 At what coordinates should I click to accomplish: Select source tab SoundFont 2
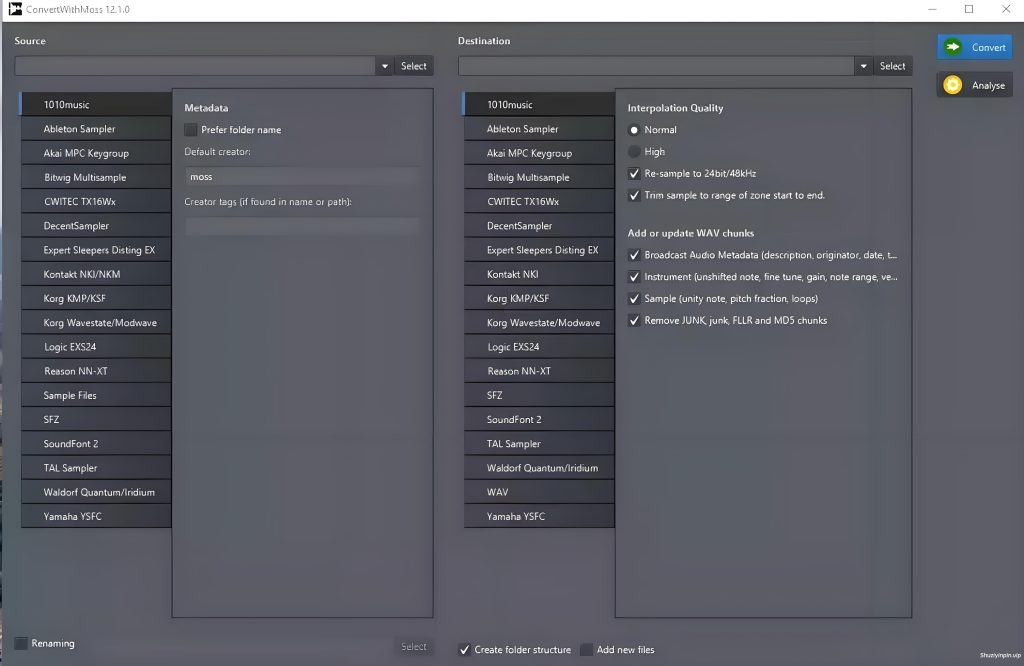pos(96,443)
